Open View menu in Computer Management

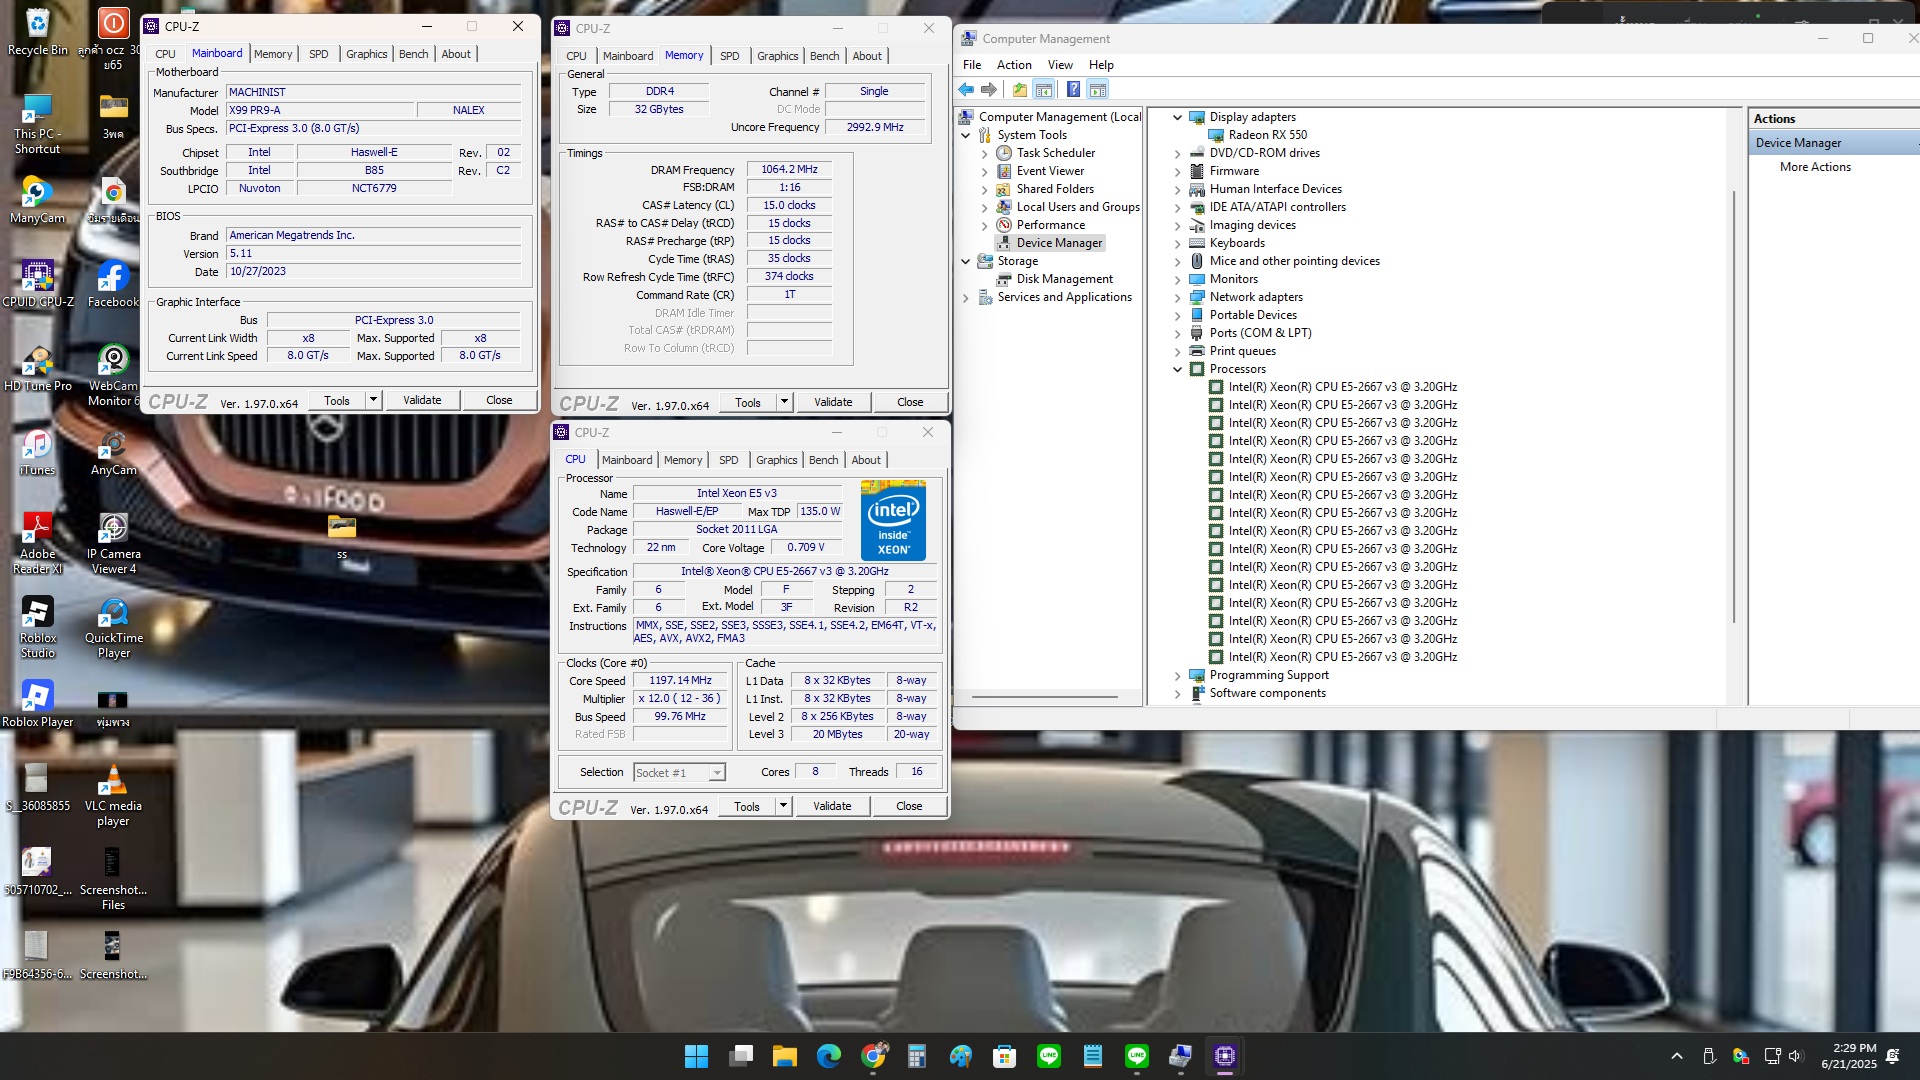click(x=1060, y=65)
